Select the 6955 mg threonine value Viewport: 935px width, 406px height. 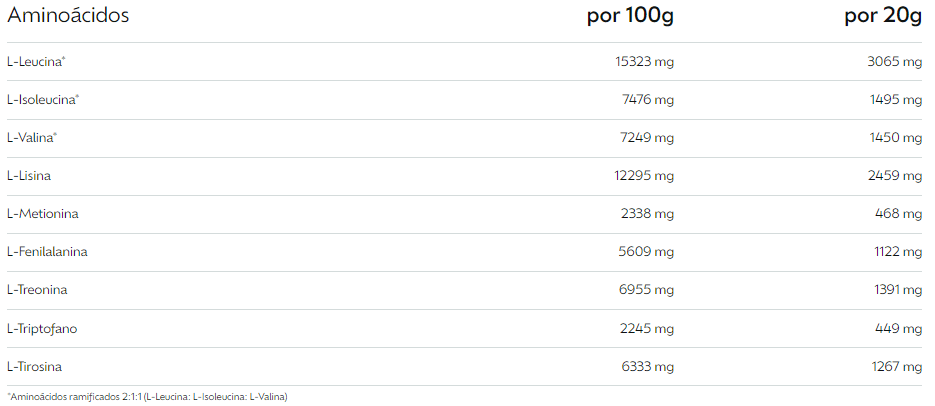click(646, 290)
